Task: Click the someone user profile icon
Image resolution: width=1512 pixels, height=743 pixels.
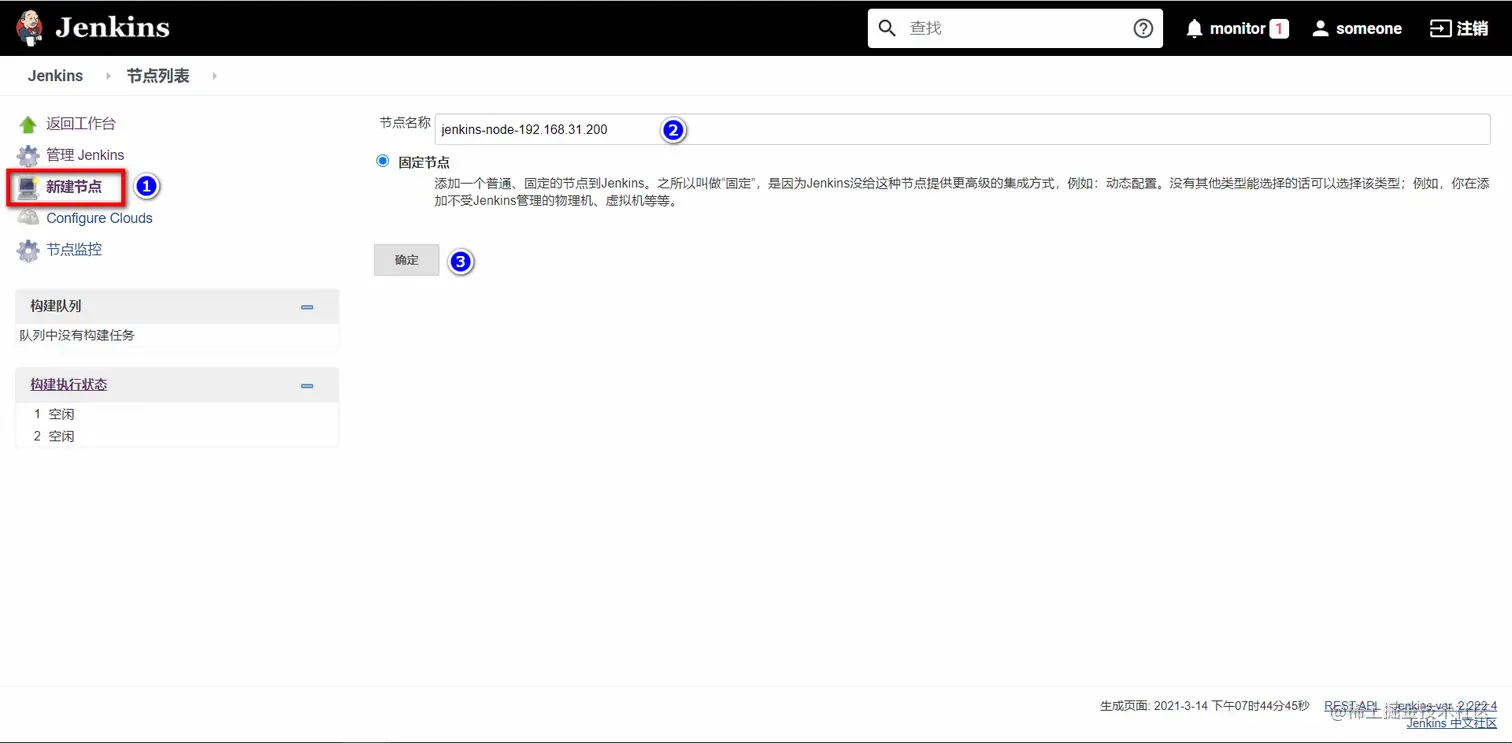Action: [1320, 28]
